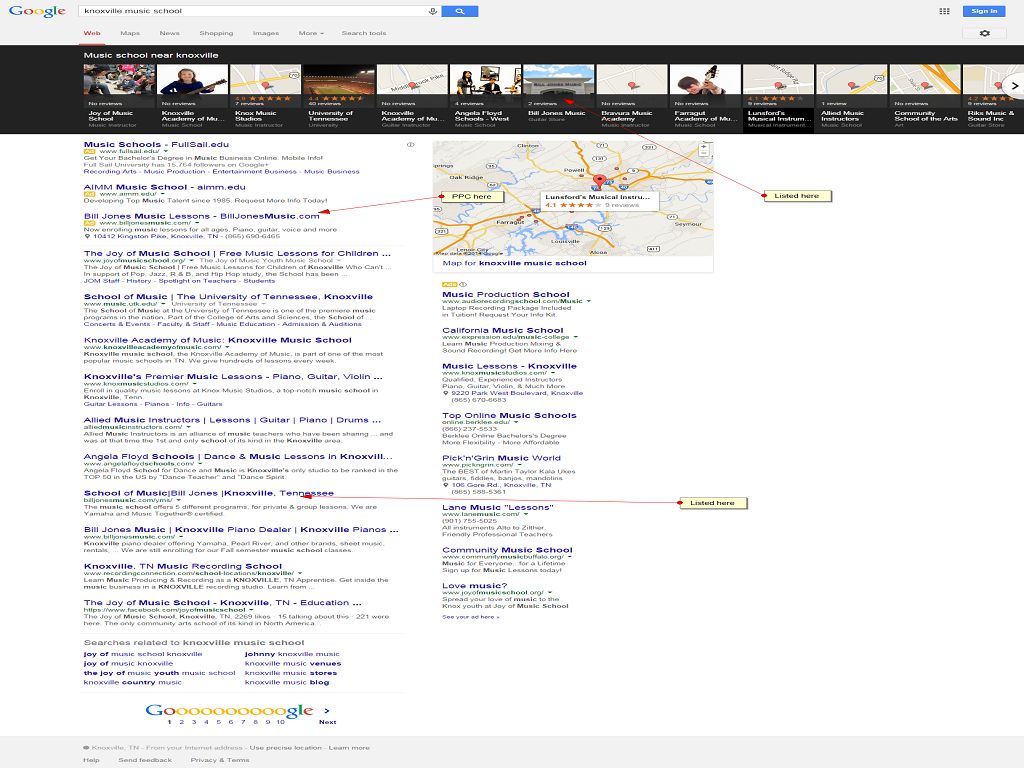The image size is (1024, 768).
Task: Click Map for knoxville music school link
Action: coord(514,263)
